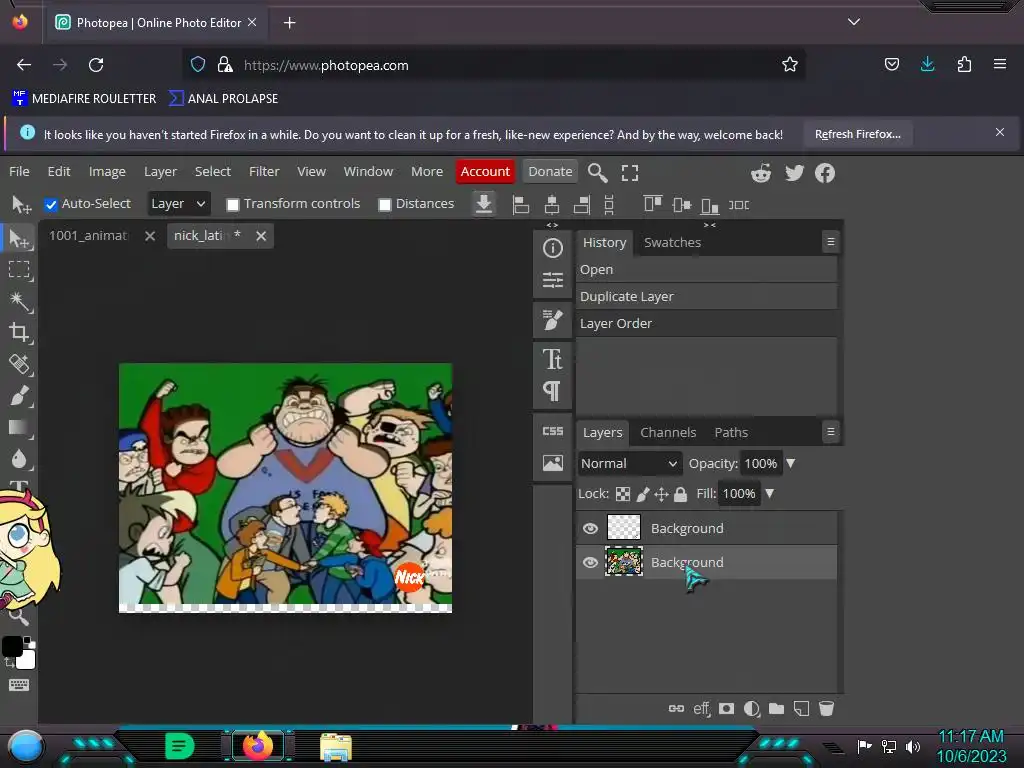Open the Filter menu
This screenshot has width=1024, height=768.
(264, 171)
